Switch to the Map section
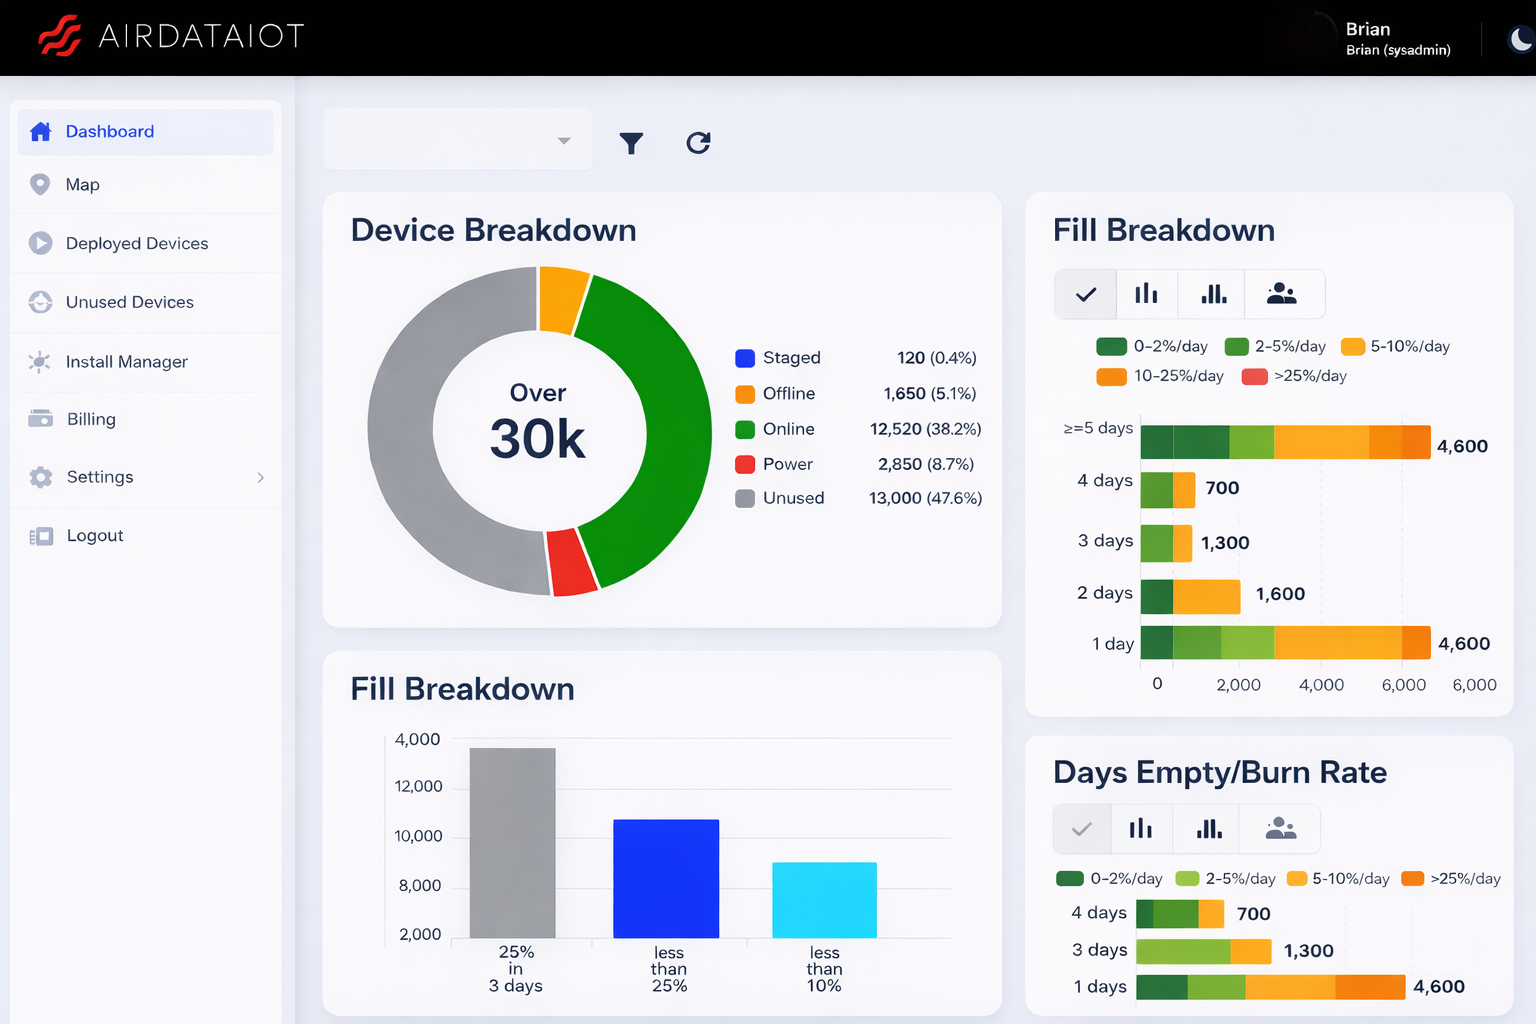The image size is (1536, 1024). click(x=82, y=184)
